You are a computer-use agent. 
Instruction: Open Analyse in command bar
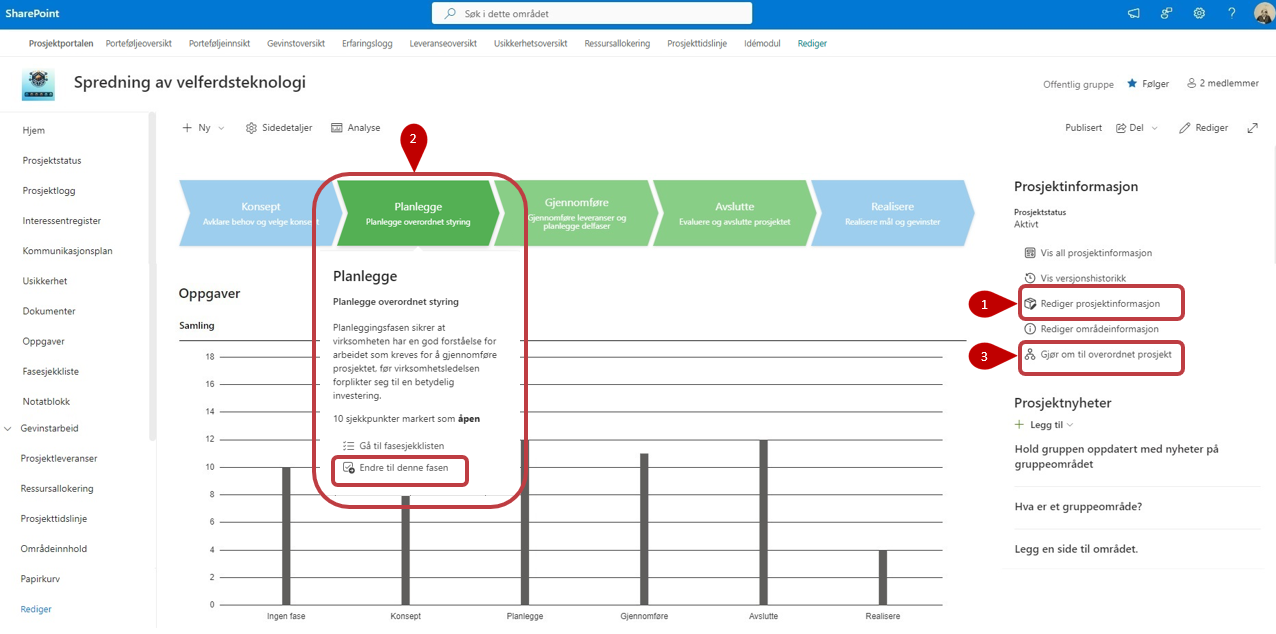355,128
